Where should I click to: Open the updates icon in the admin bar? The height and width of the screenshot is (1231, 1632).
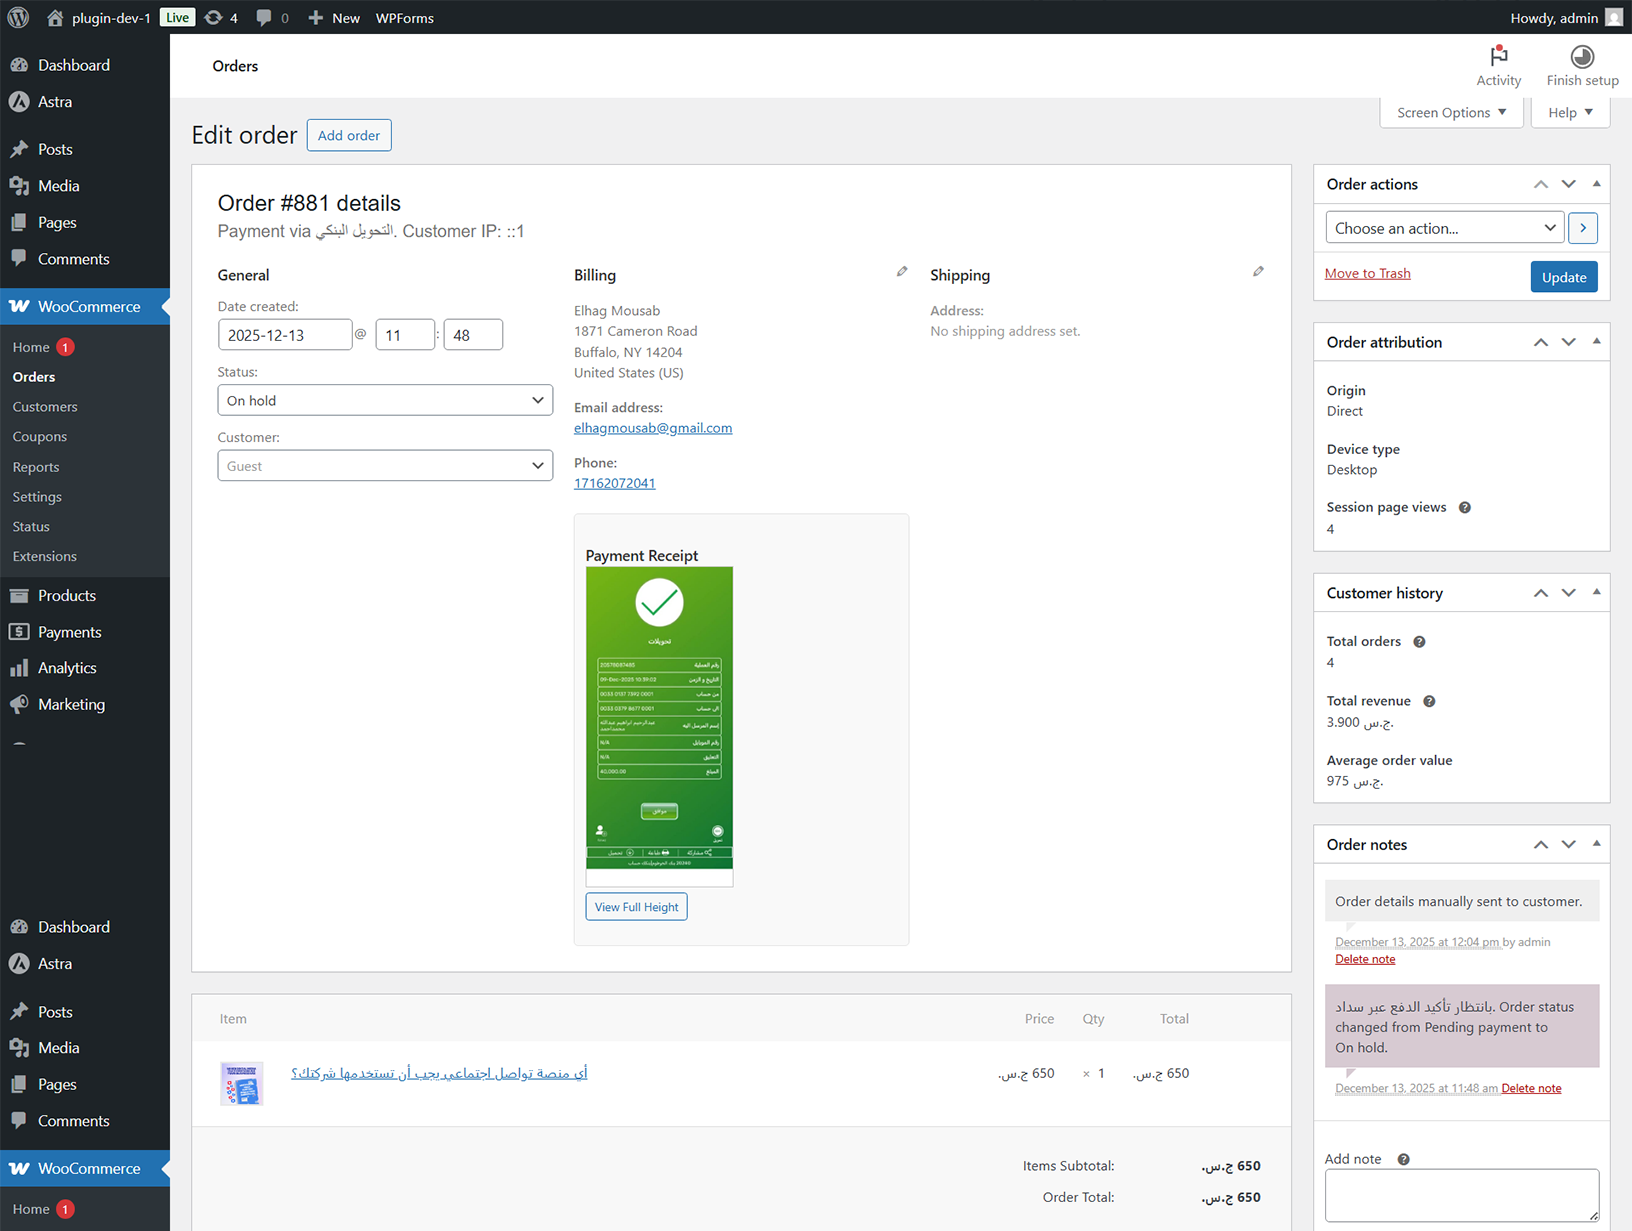[x=212, y=17]
